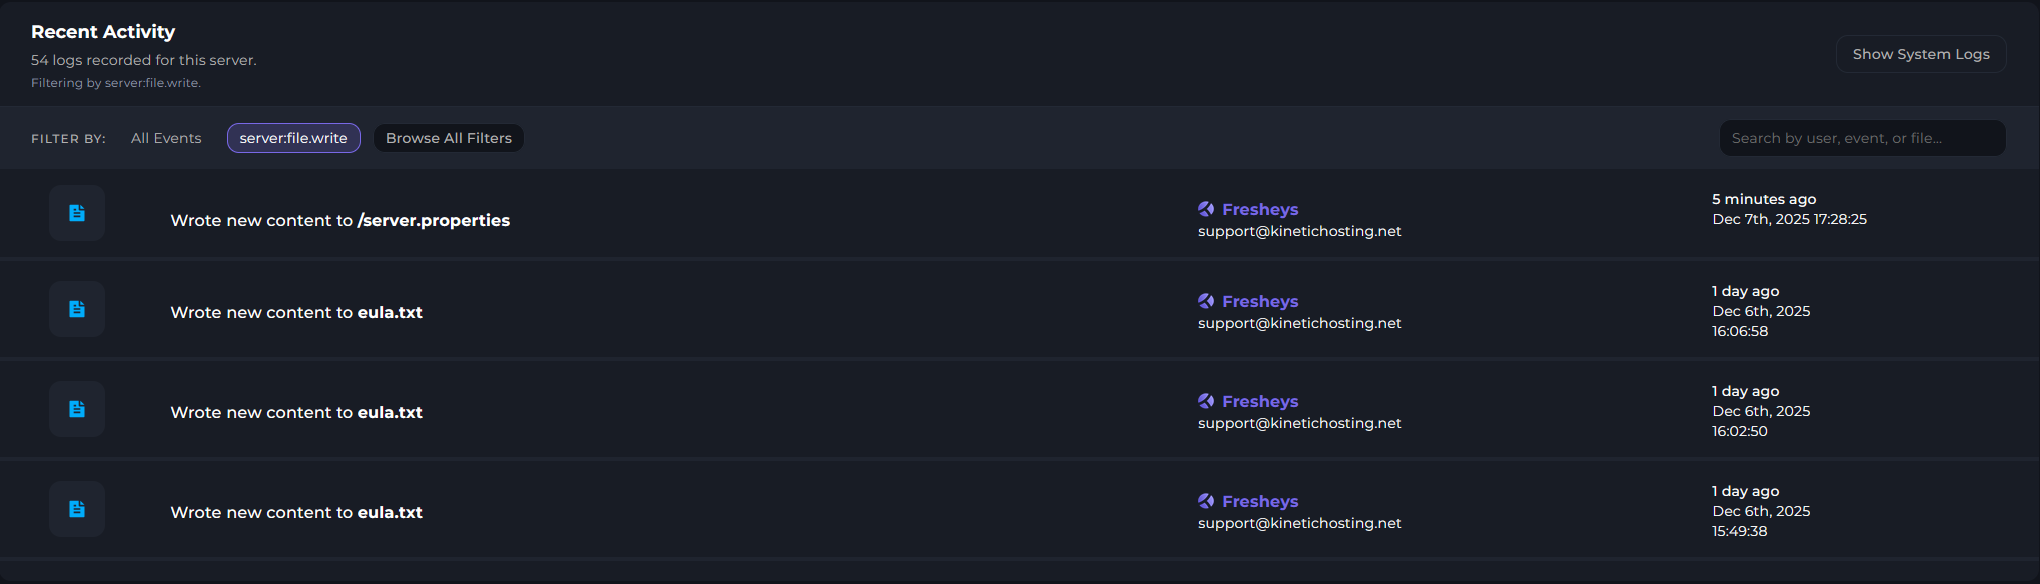Click the file icon beside the /server.properties entry
This screenshot has width=2040, height=584.
coord(77,213)
